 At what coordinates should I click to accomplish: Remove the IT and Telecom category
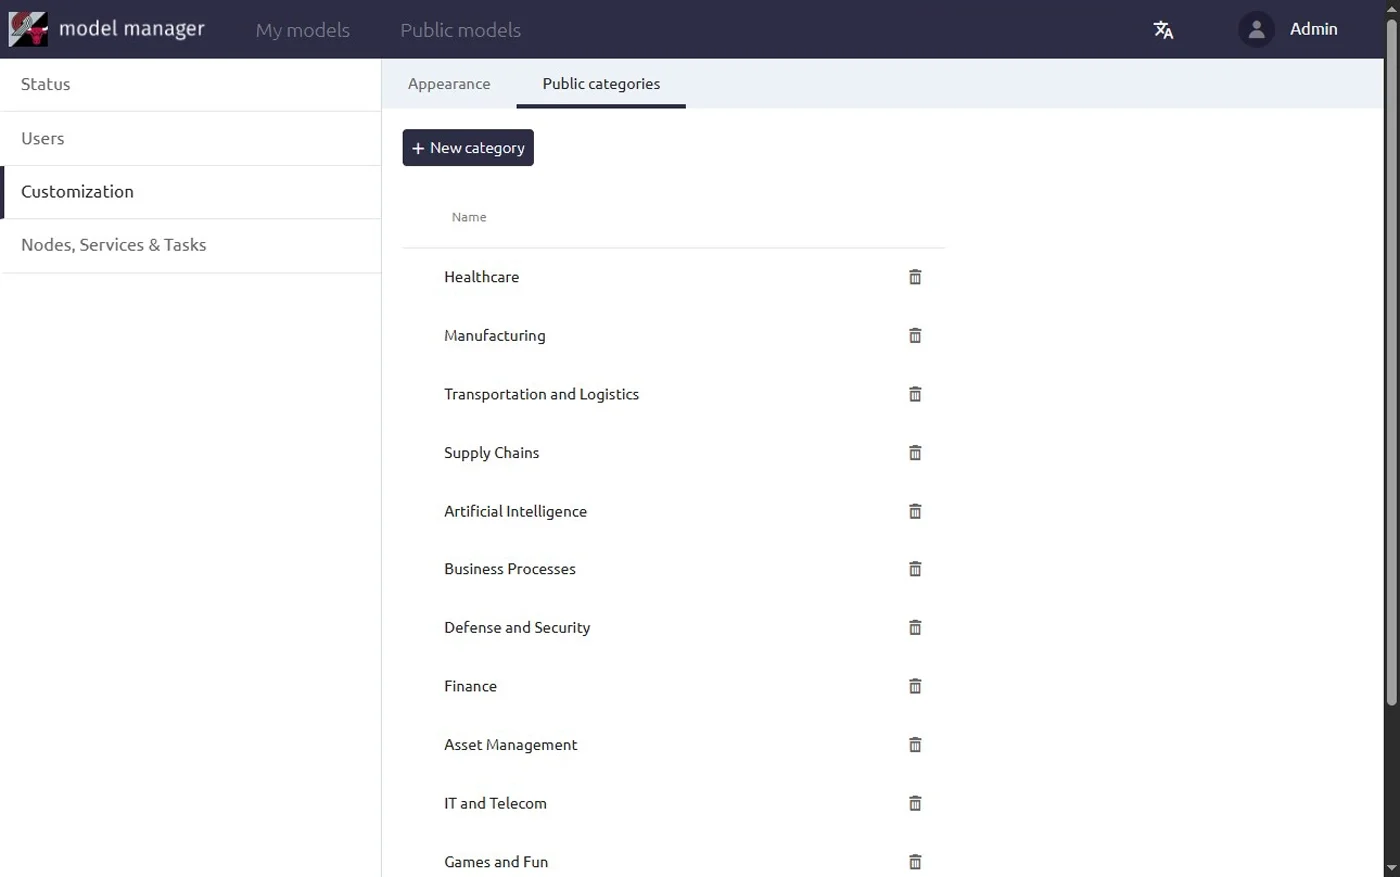coord(914,803)
